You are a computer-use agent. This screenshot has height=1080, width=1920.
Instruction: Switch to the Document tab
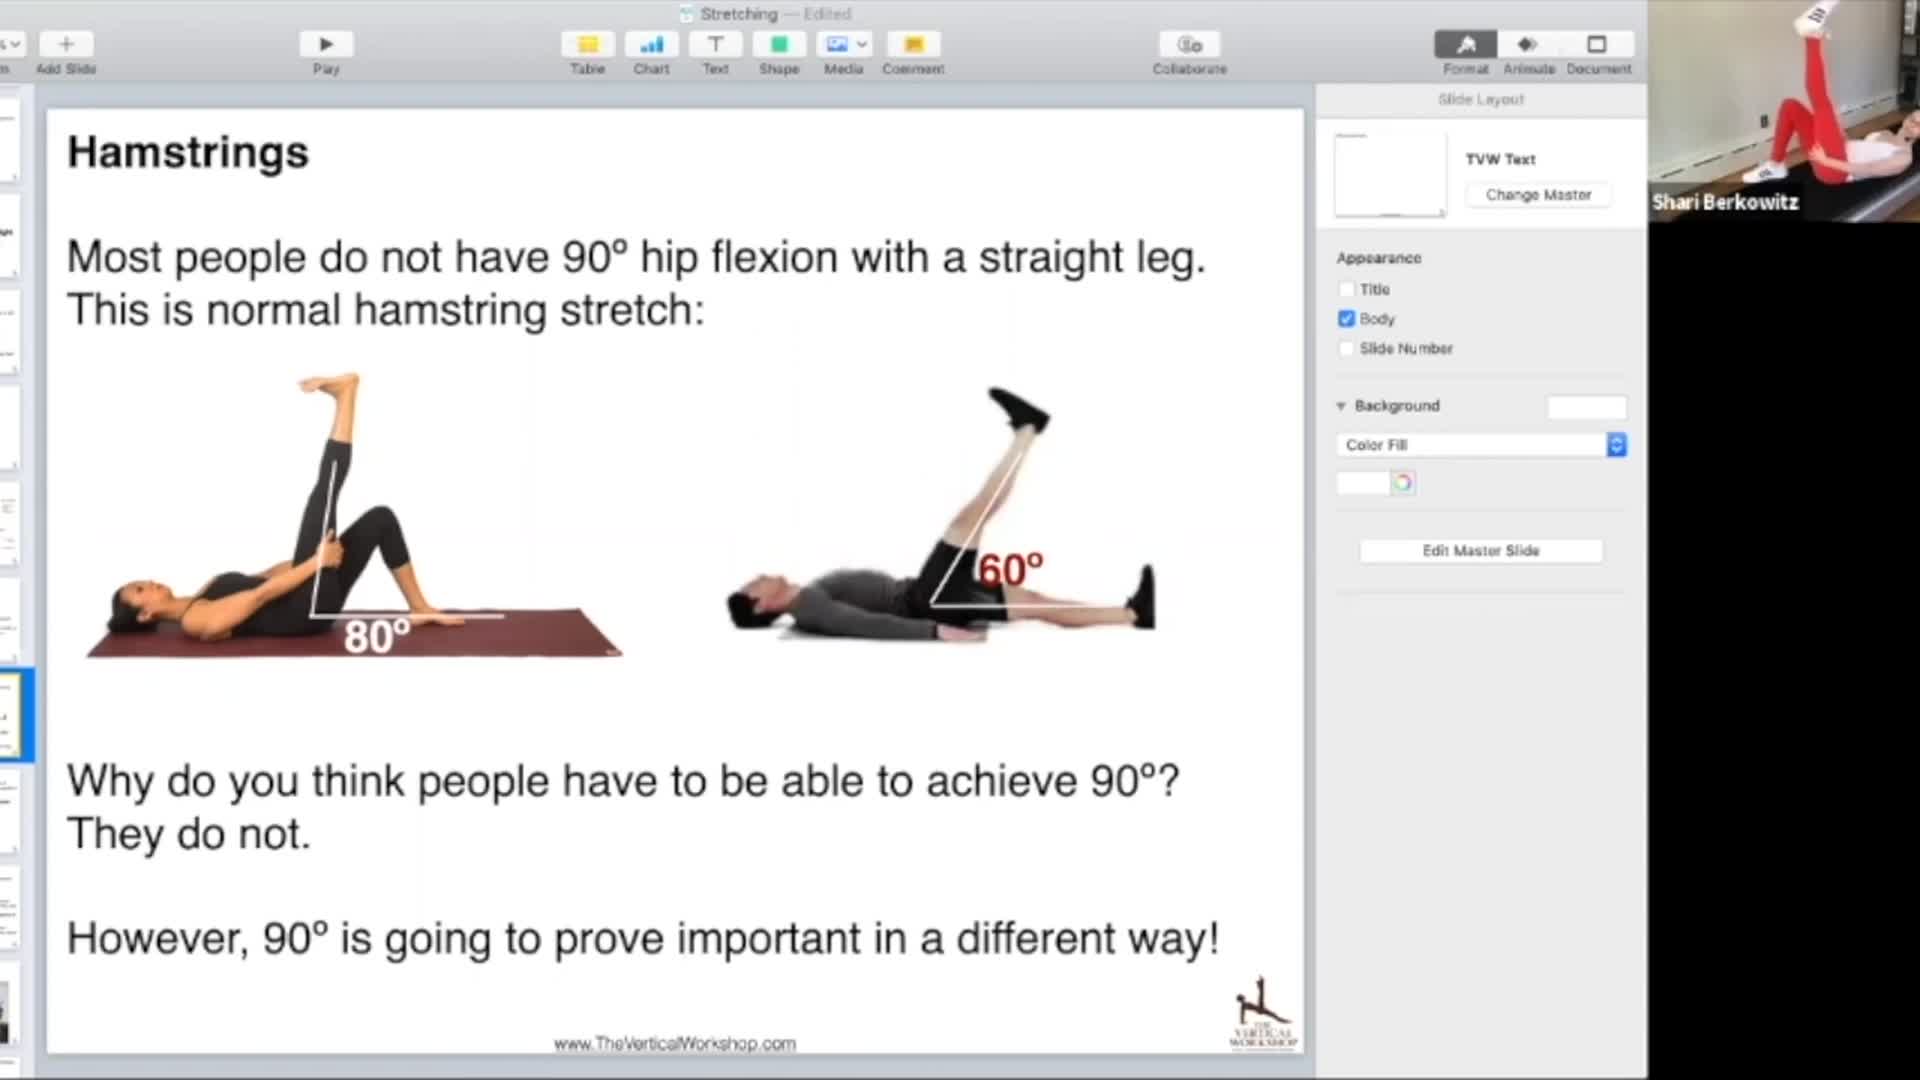coord(1597,44)
